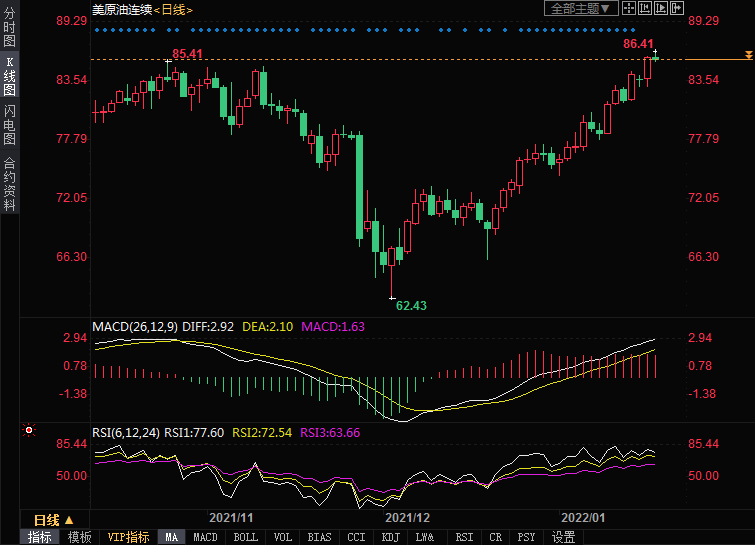Click the vertical-axis scaling icon in top toolbar
The width and height of the screenshot is (755, 545).
tap(645, 8)
